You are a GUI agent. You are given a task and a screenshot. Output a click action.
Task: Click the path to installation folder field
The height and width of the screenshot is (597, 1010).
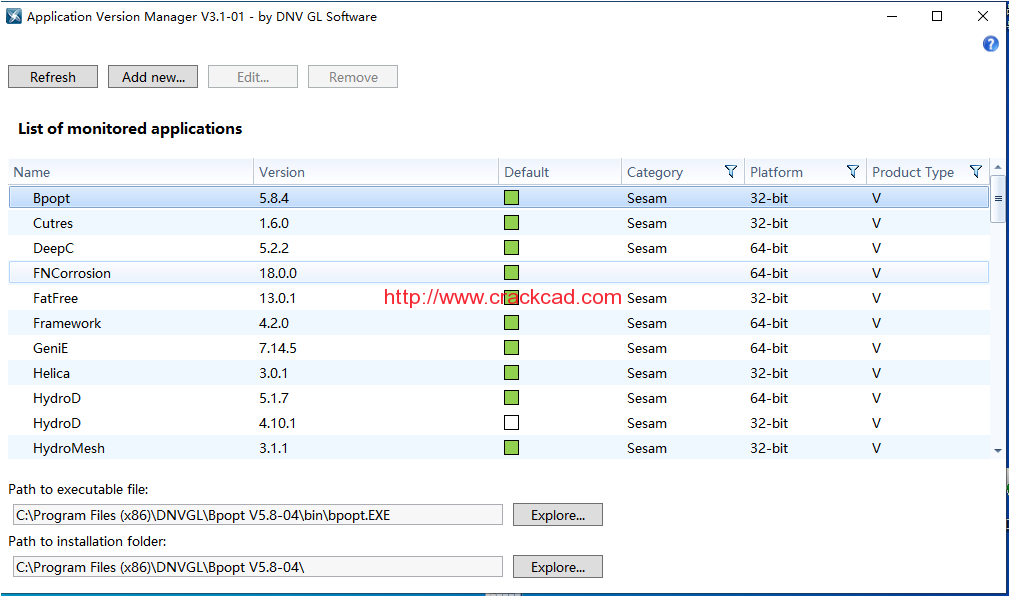click(258, 567)
